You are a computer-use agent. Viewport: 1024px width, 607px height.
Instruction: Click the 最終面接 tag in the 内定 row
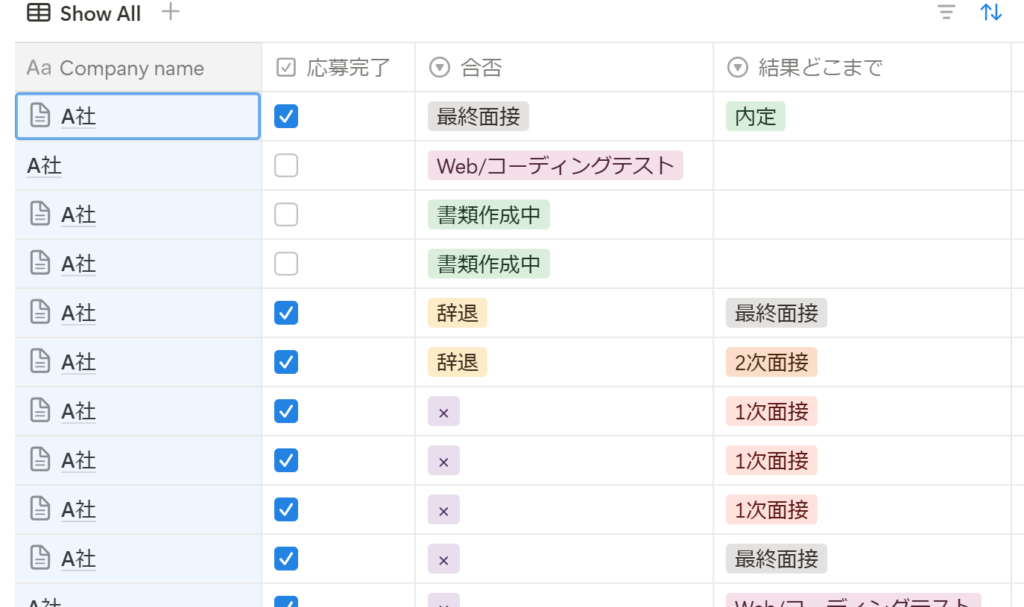pyautogui.click(x=478, y=116)
